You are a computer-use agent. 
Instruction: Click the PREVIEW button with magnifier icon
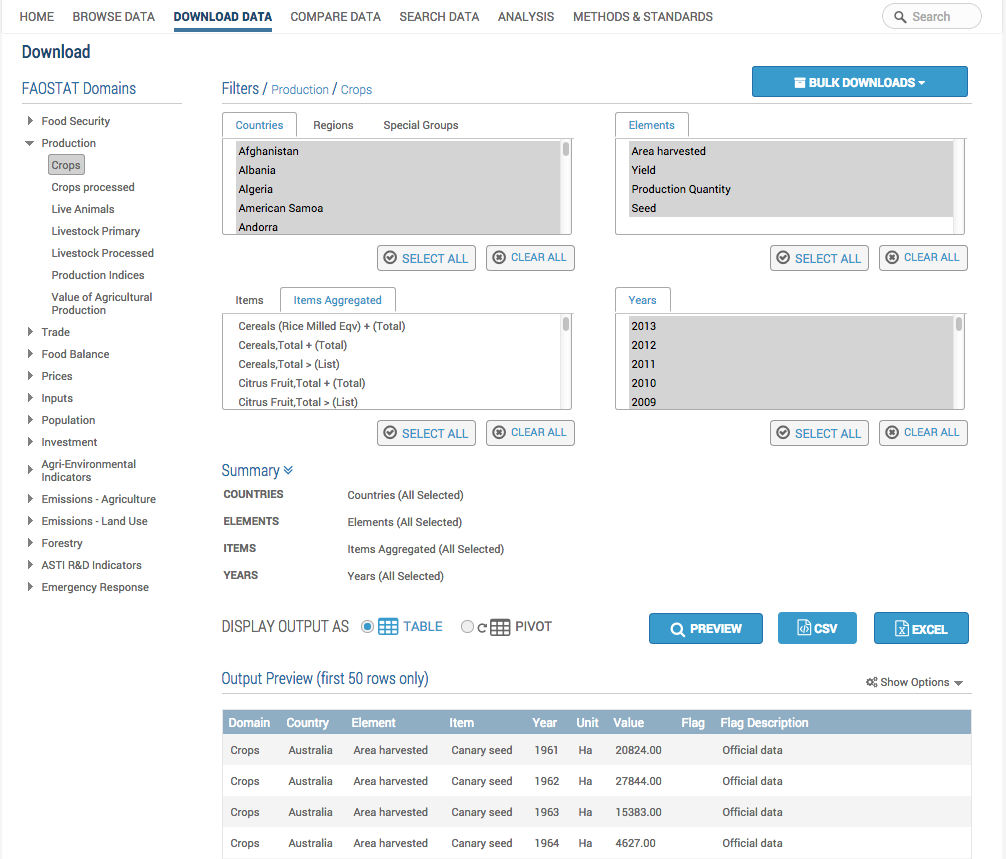point(706,628)
